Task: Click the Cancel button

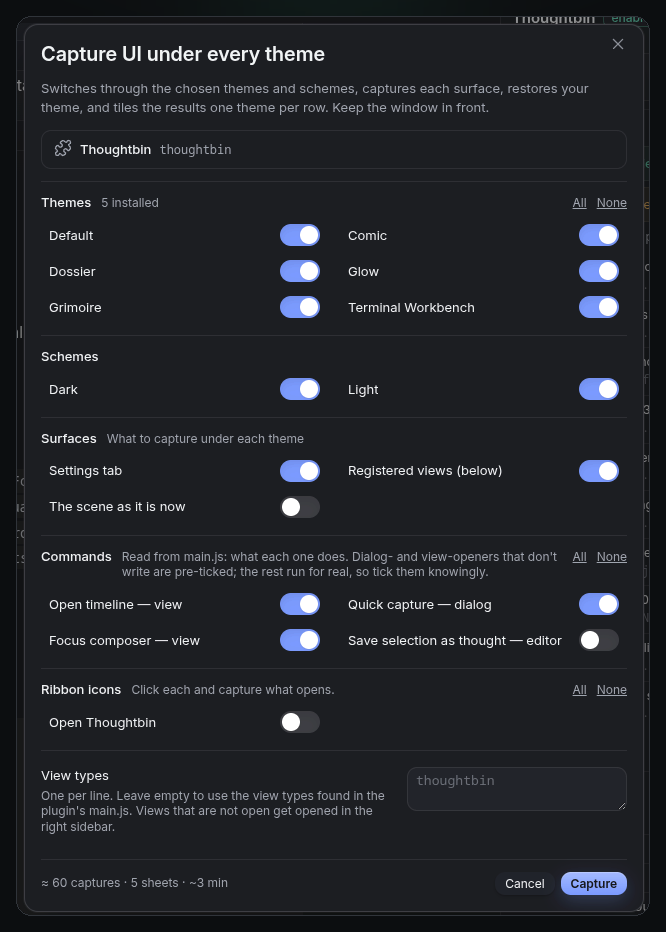Action: [x=524, y=884]
